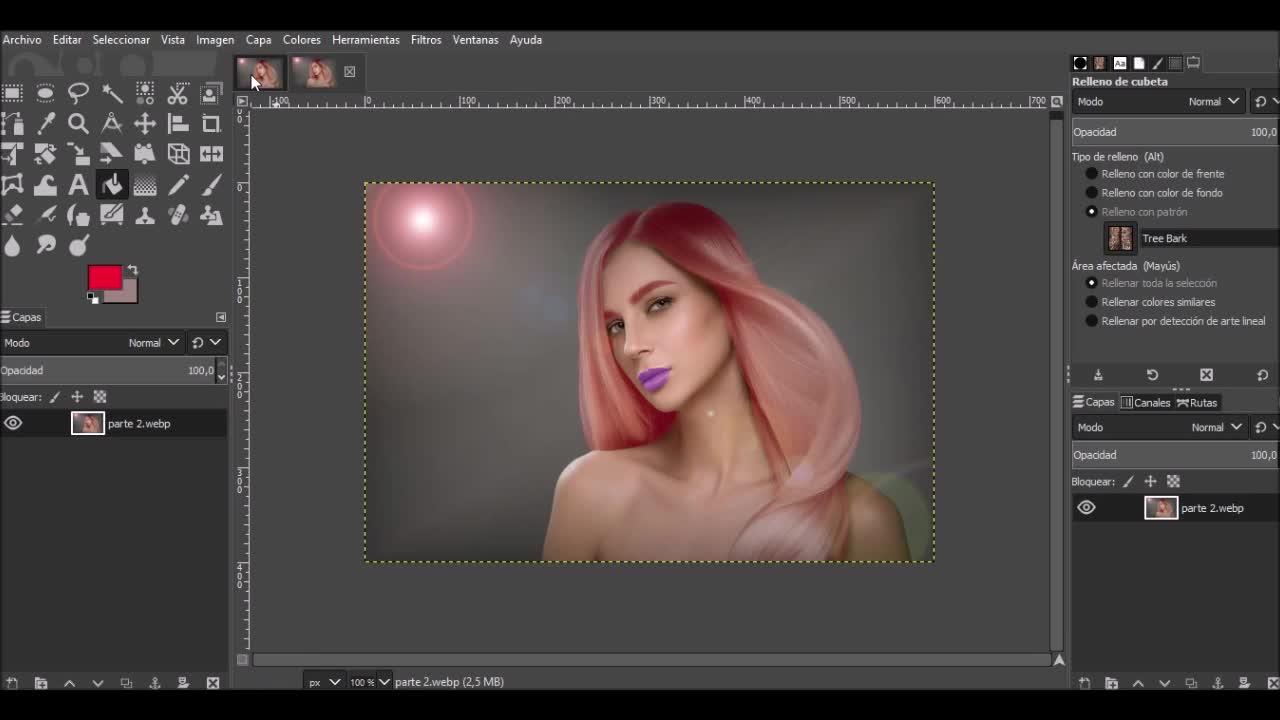The height and width of the screenshot is (720, 1280).
Task: Select the Pencil tool
Action: [x=178, y=185]
